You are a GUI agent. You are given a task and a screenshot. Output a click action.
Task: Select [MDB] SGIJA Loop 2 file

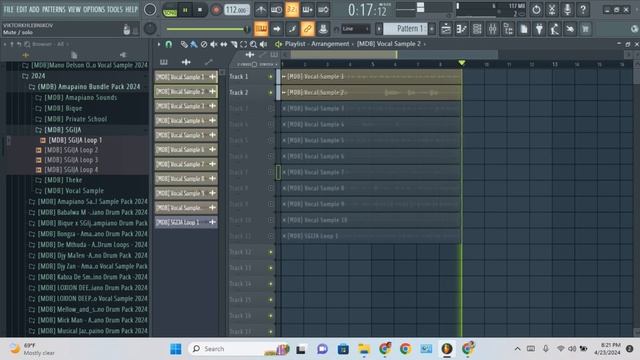71,150
